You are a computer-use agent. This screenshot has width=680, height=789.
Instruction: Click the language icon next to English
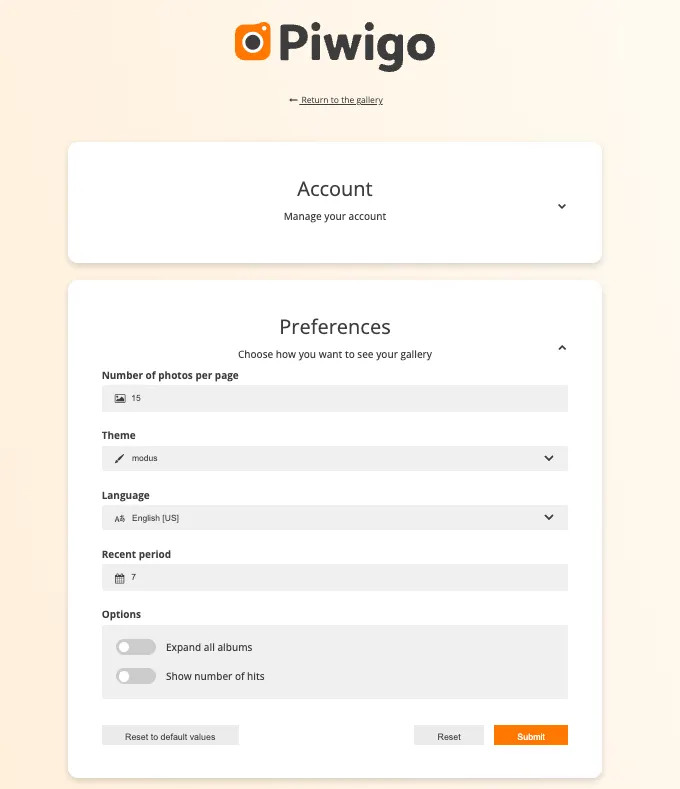click(x=120, y=518)
